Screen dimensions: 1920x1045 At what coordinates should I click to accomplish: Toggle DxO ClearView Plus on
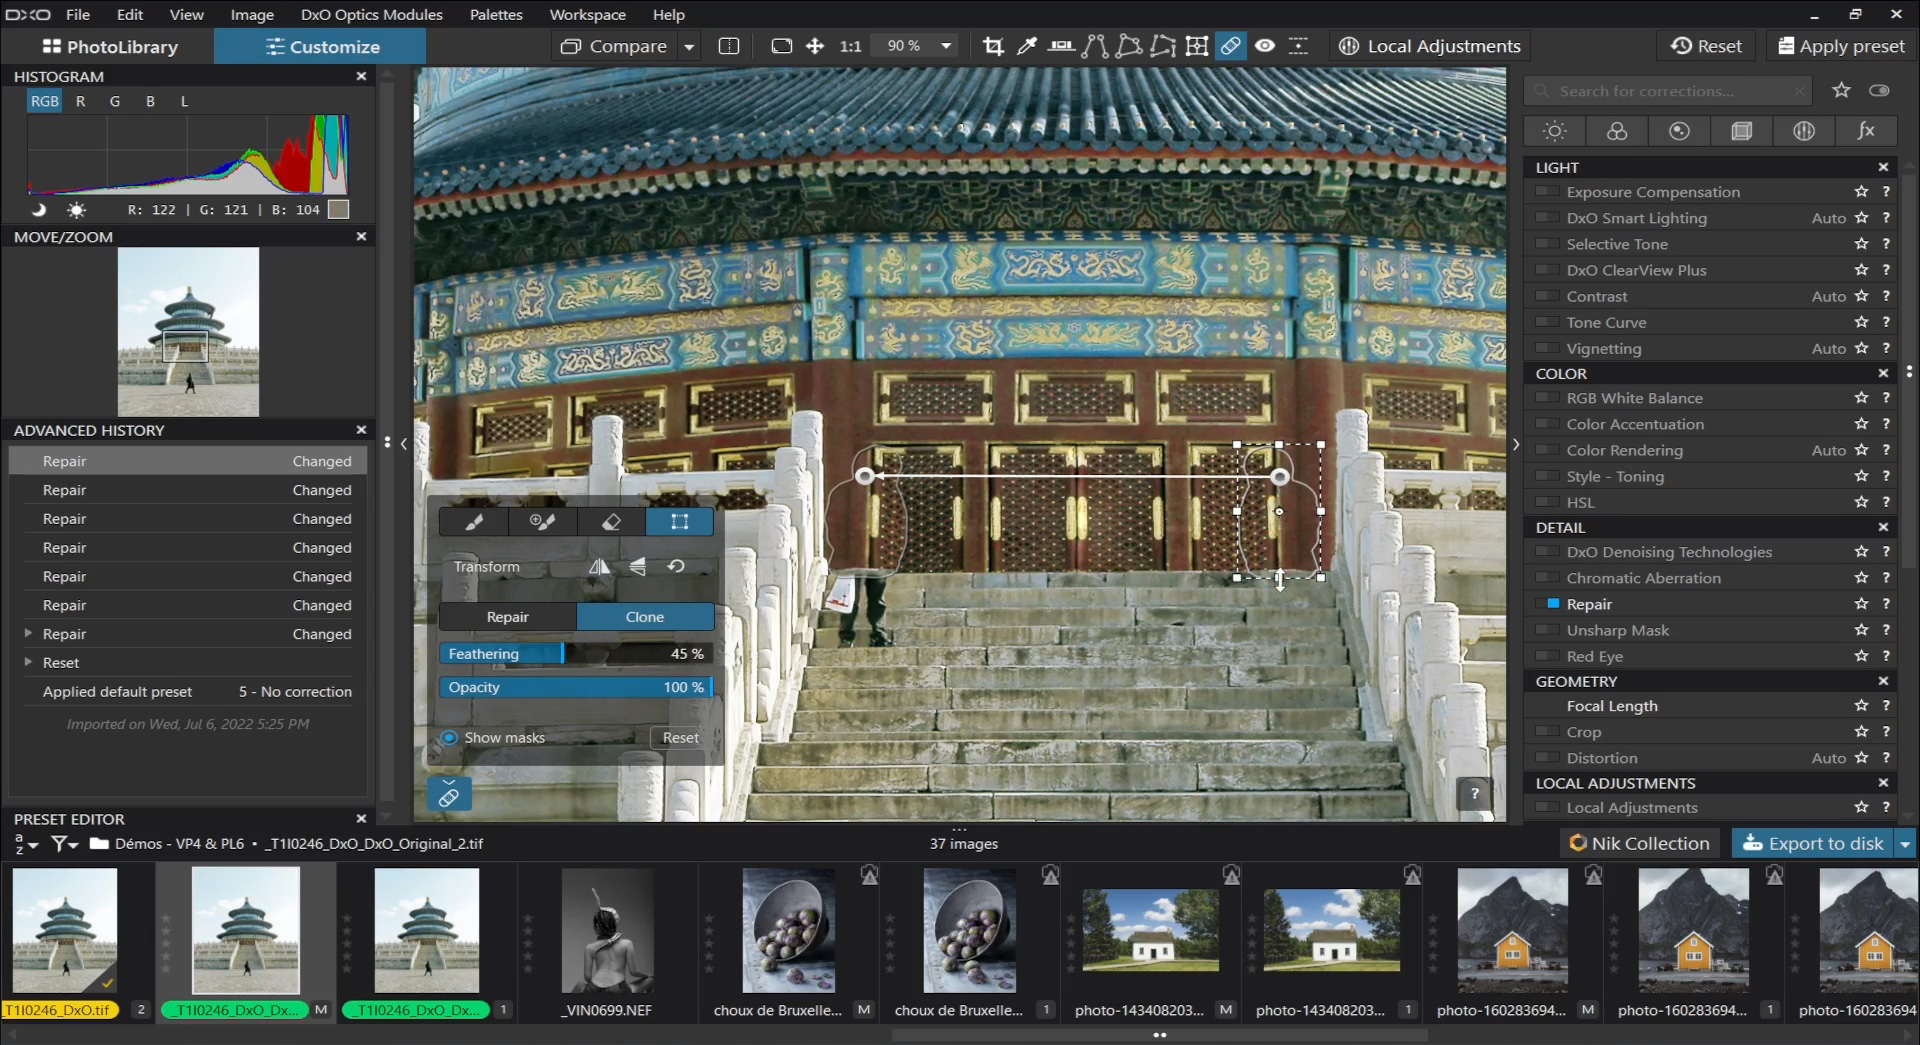[x=1547, y=269]
